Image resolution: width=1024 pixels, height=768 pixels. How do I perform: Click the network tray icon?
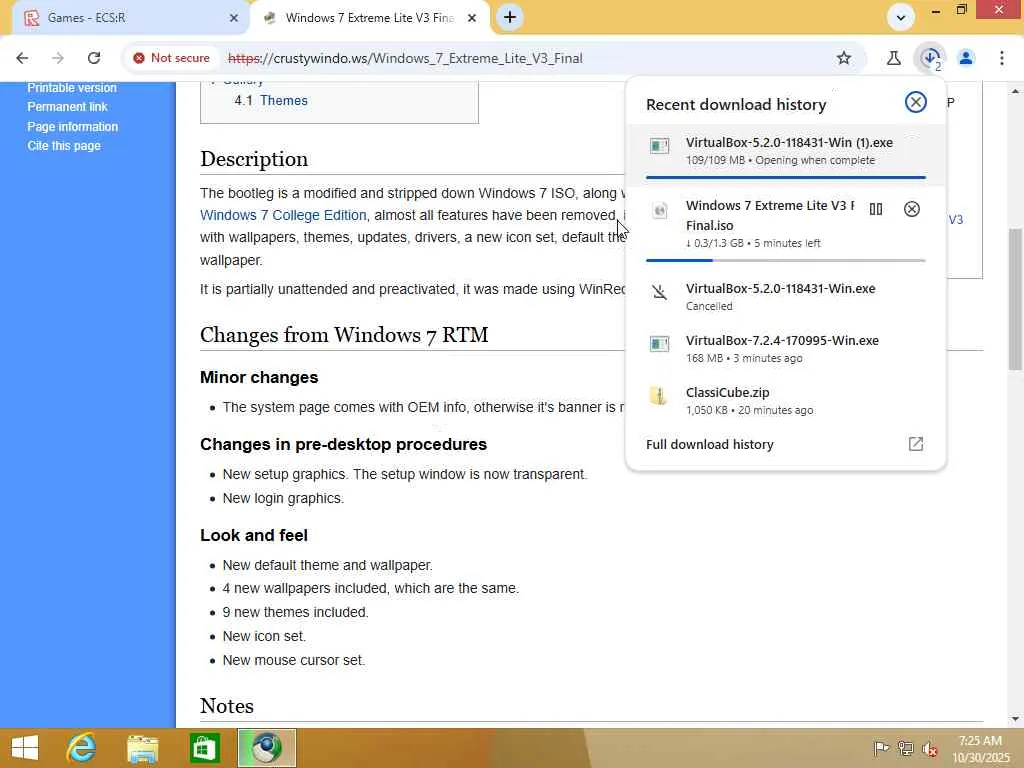905,748
